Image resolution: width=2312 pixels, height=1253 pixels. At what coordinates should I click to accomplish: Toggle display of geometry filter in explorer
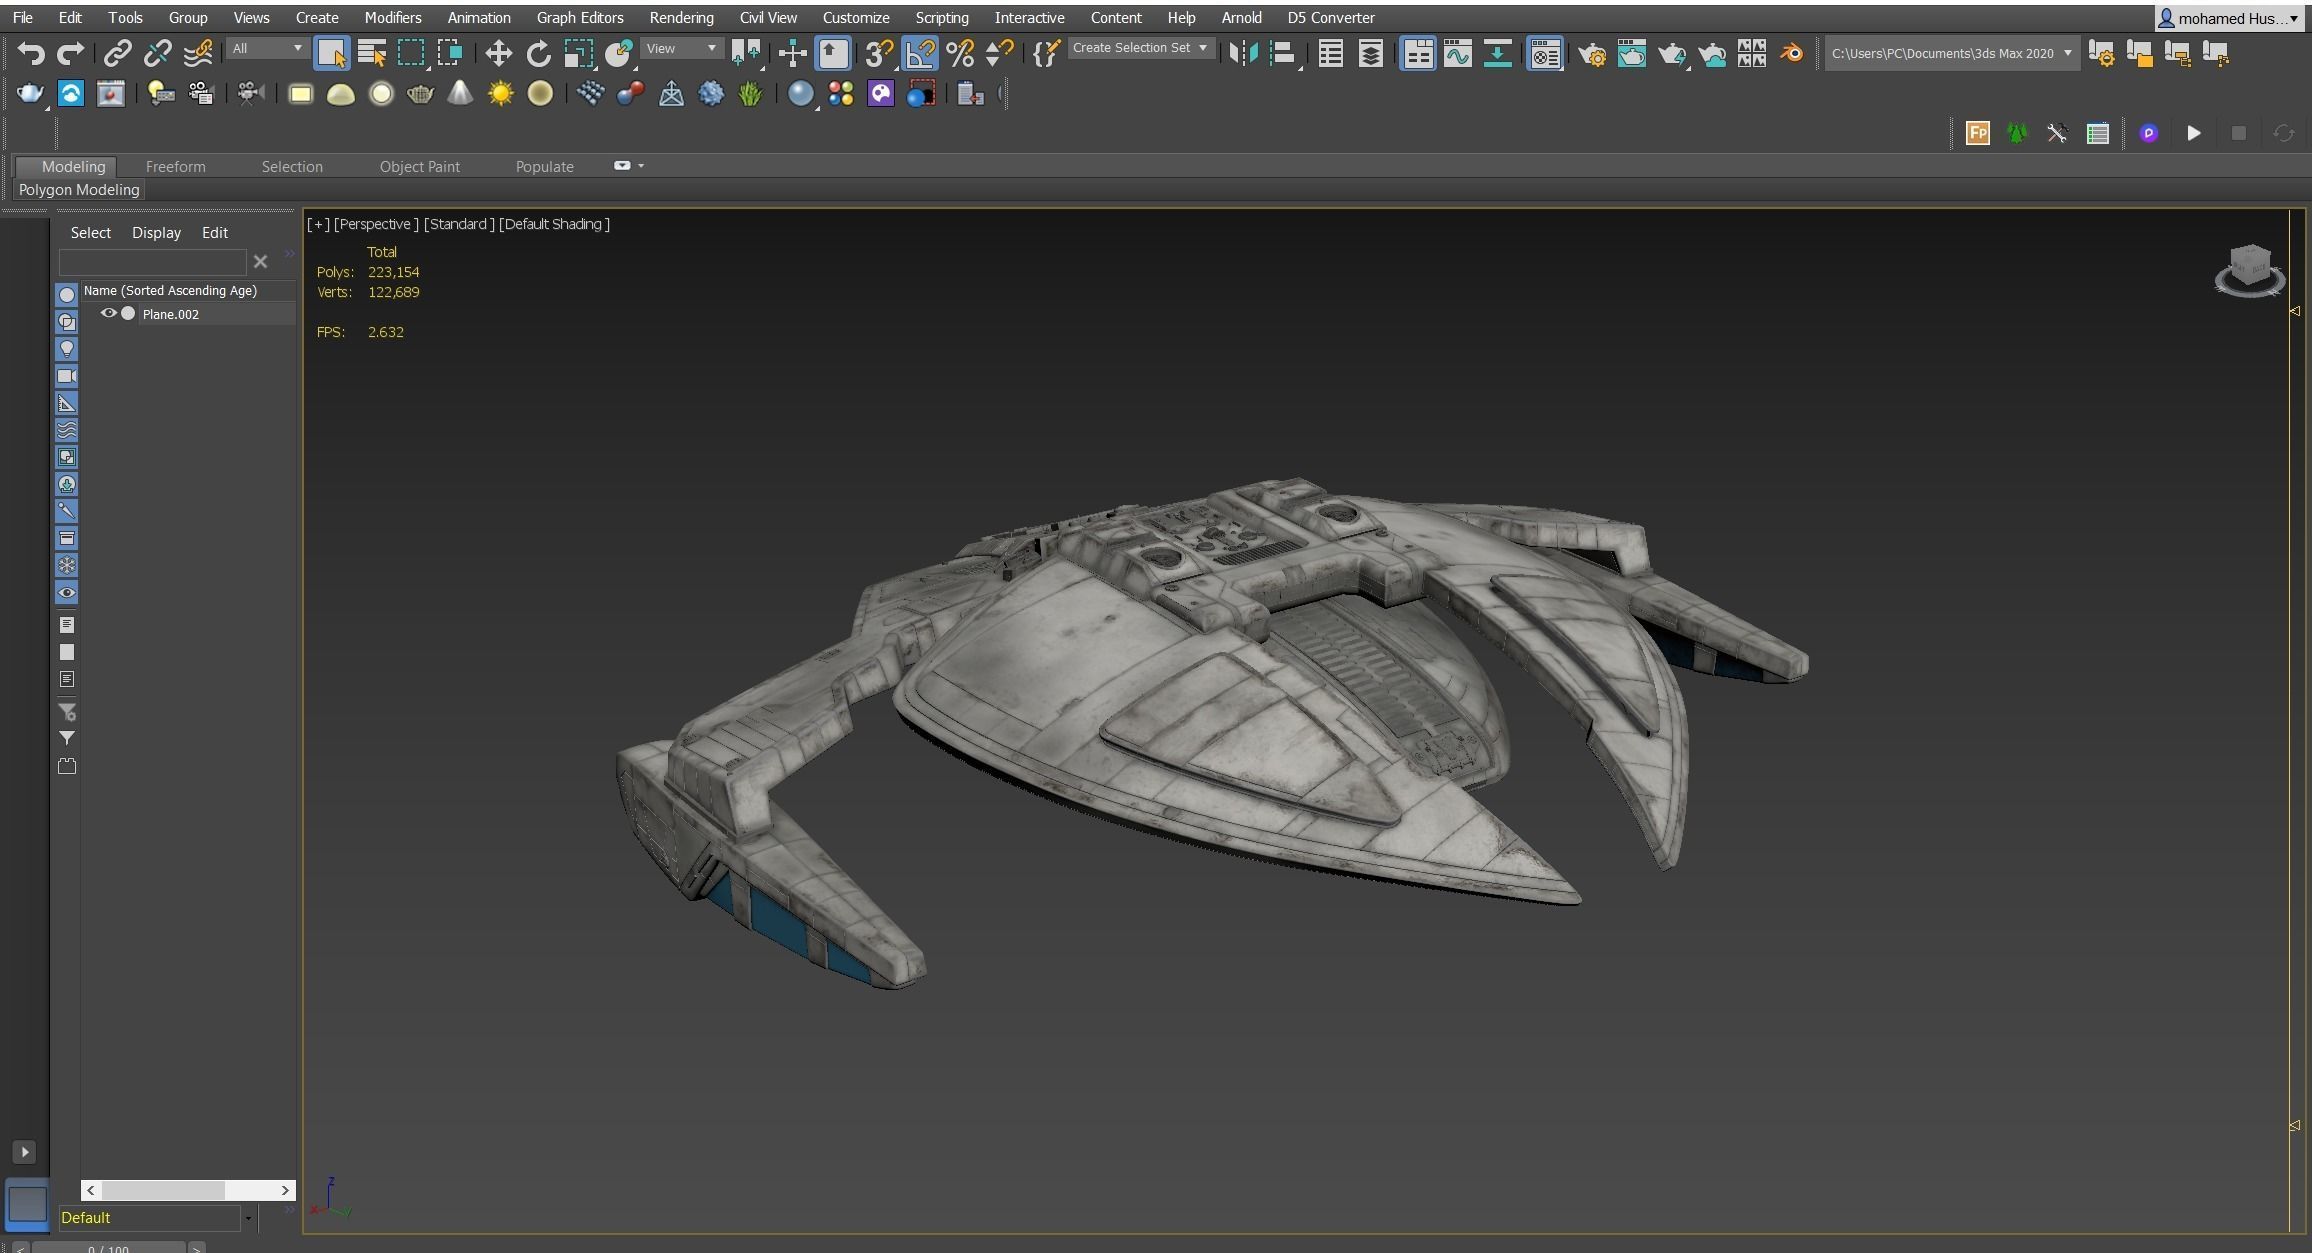coord(67,295)
